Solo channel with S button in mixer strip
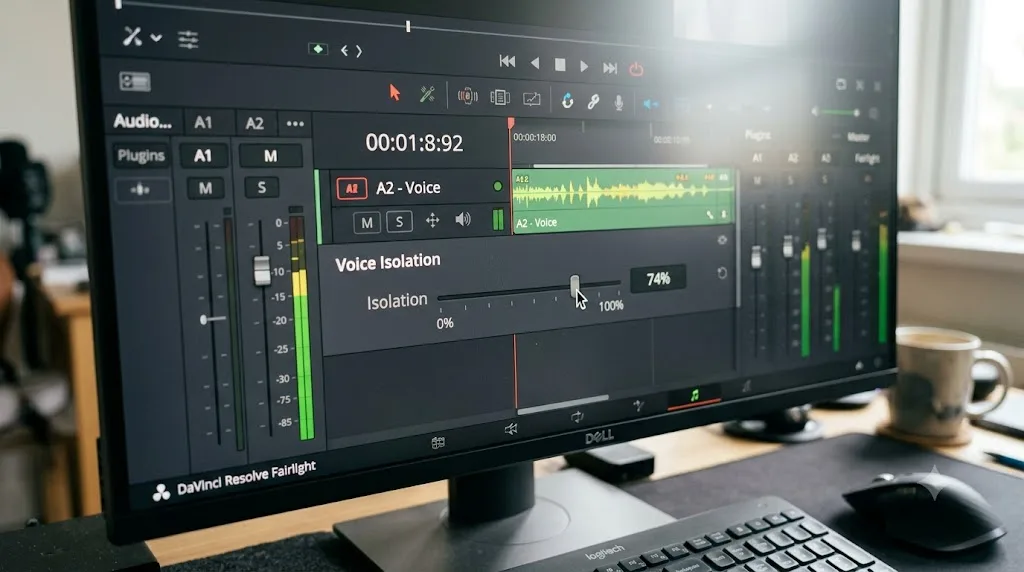The height and width of the screenshot is (572, 1024). tap(262, 188)
